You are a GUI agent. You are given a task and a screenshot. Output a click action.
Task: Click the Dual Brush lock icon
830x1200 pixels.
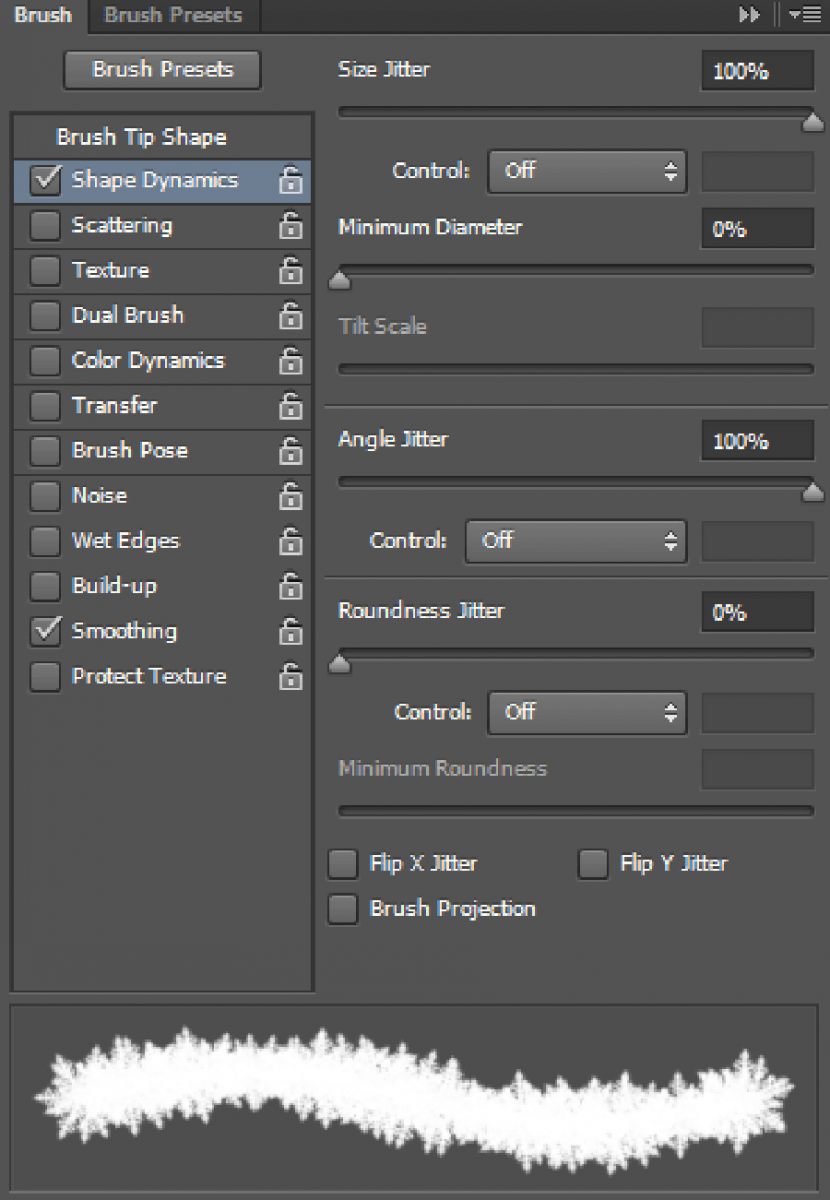[x=290, y=316]
